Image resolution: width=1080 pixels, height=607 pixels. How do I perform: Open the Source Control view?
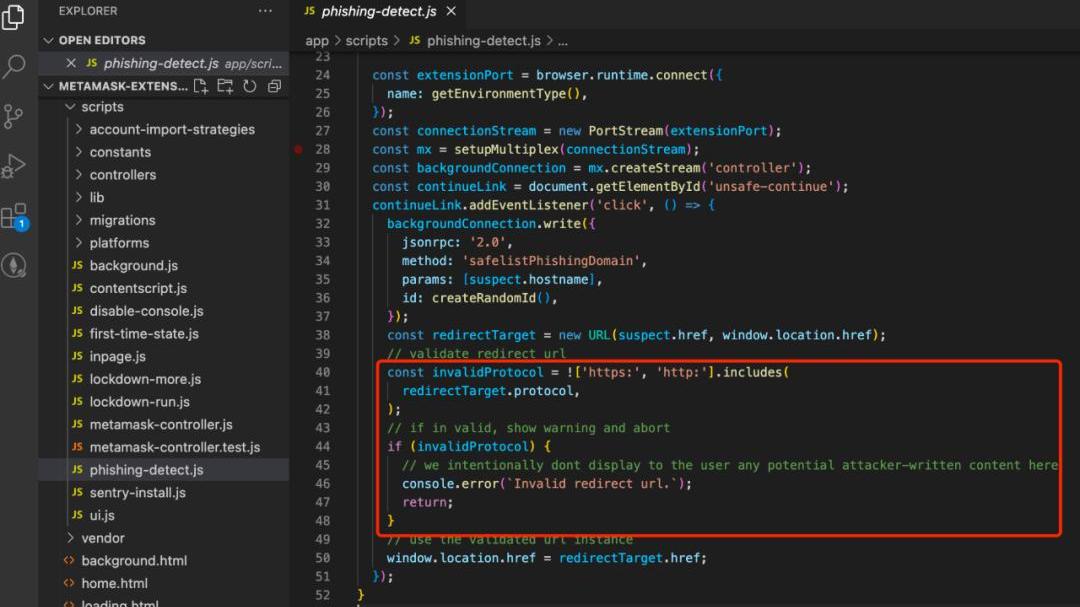[x=14, y=116]
